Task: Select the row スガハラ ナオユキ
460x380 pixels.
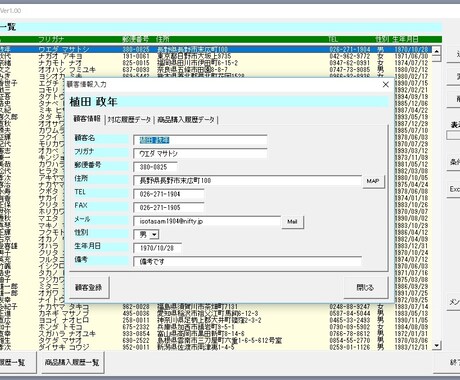Action: pos(216,333)
